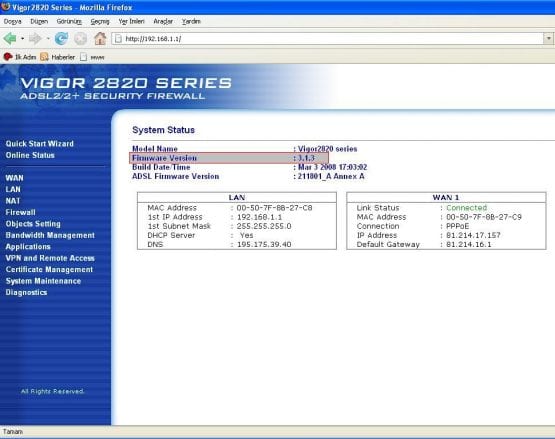Click the System Status heading

164,130
